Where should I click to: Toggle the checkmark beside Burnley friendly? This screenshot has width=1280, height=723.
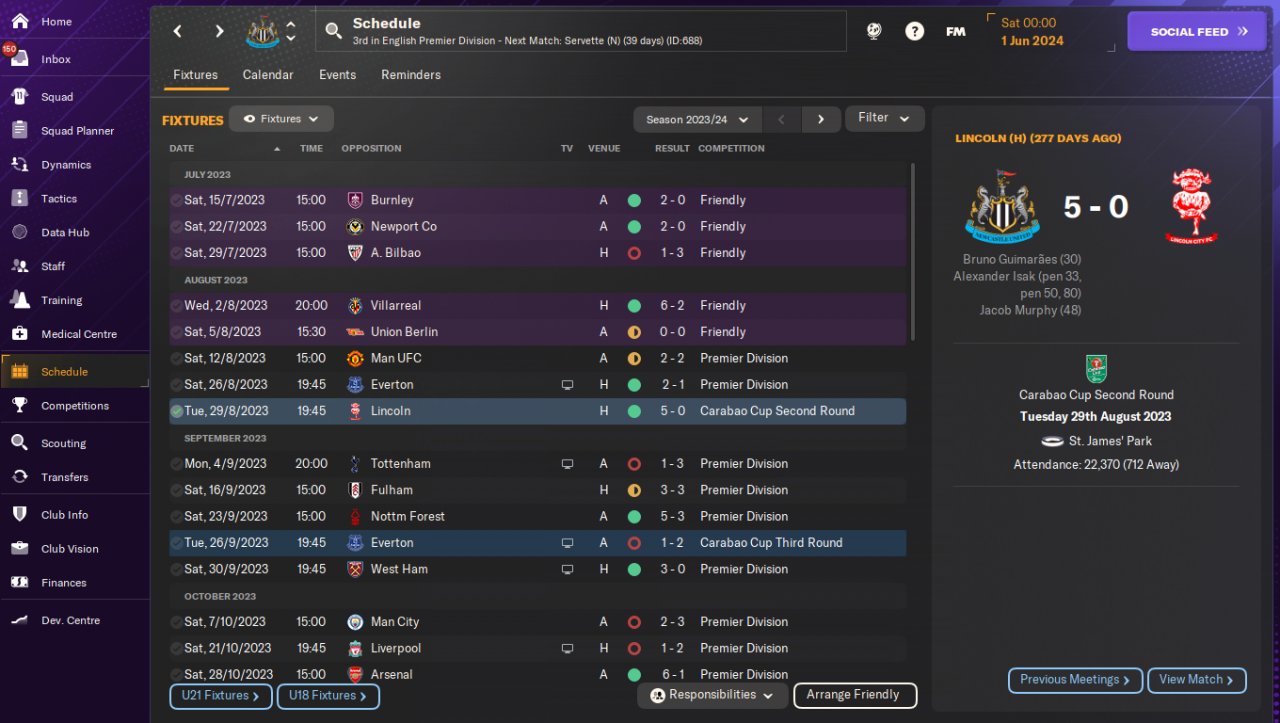tap(177, 200)
